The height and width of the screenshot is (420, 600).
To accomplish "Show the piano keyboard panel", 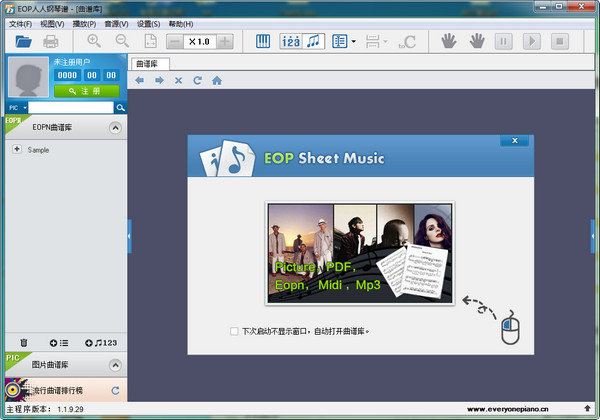I will 264,42.
